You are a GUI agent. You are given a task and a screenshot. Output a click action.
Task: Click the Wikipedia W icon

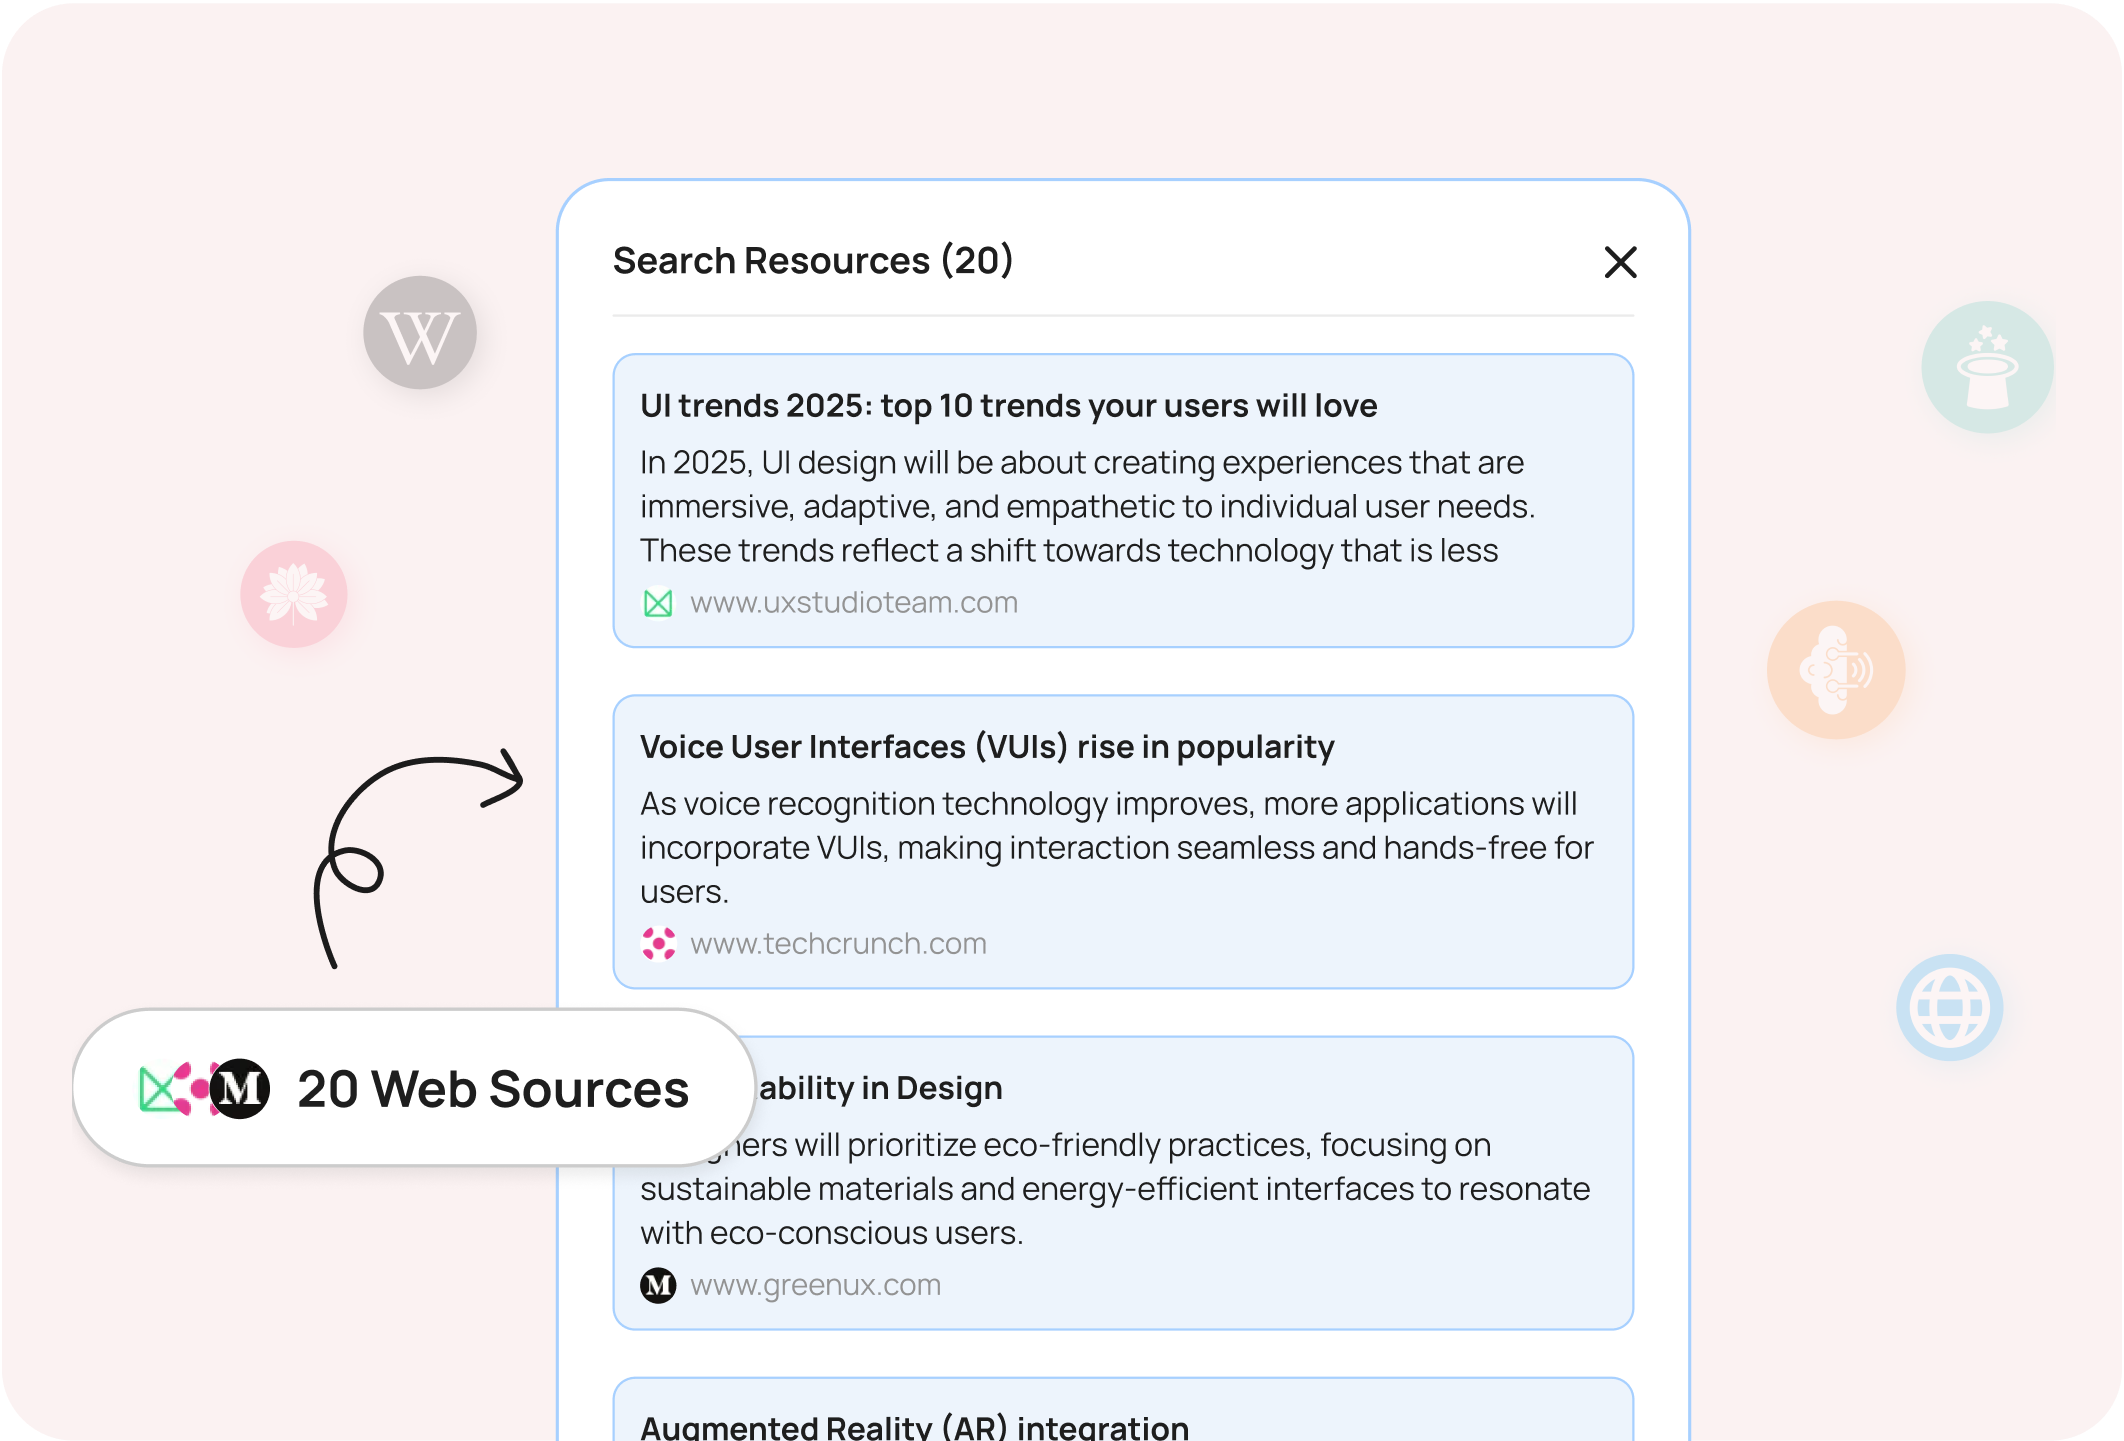(x=420, y=333)
